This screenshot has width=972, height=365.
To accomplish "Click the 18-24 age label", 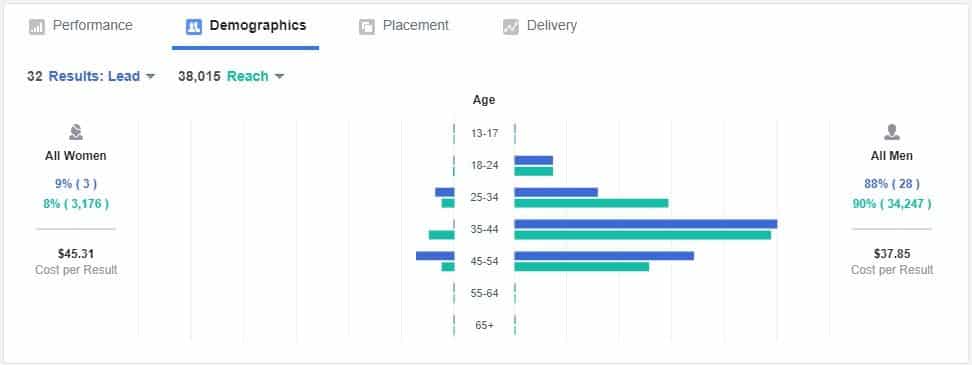I will click(484, 165).
